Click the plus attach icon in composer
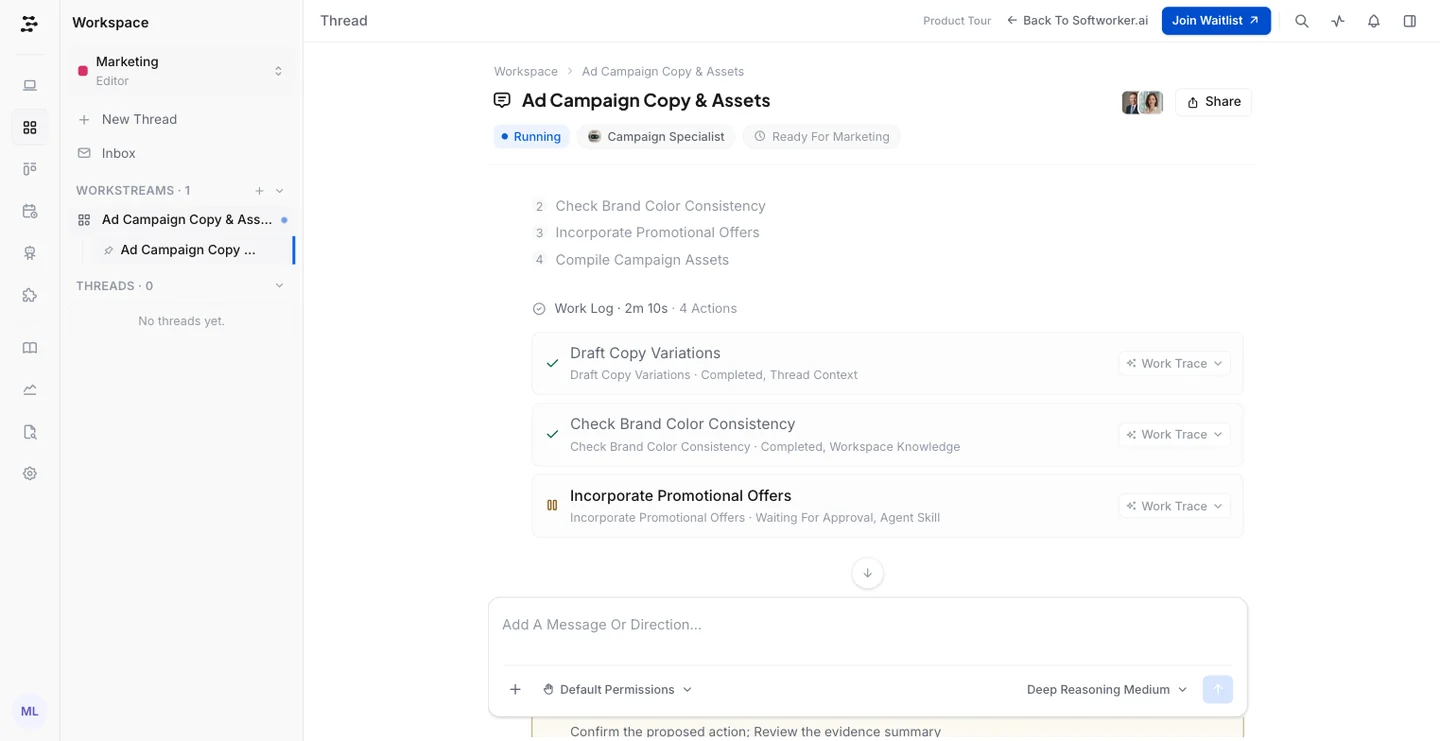The image size is (1440, 741). coord(515,689)
